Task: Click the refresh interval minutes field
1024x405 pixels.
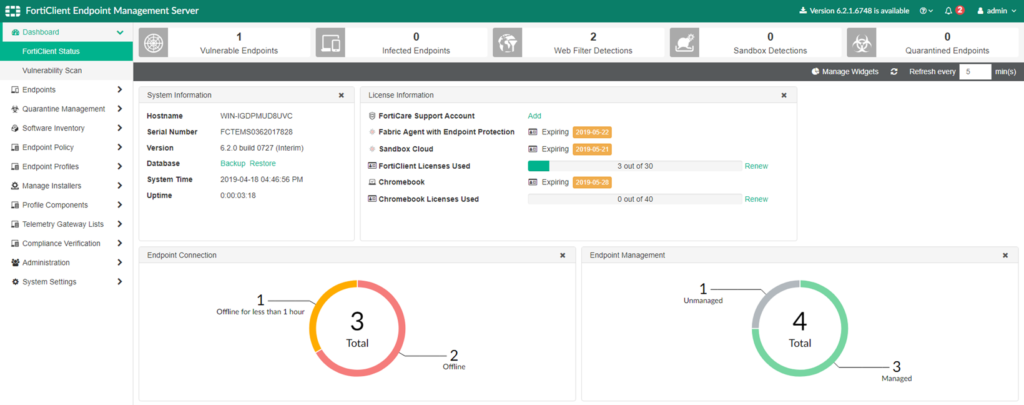Action: pyautogui.click(x=974, y=72)
